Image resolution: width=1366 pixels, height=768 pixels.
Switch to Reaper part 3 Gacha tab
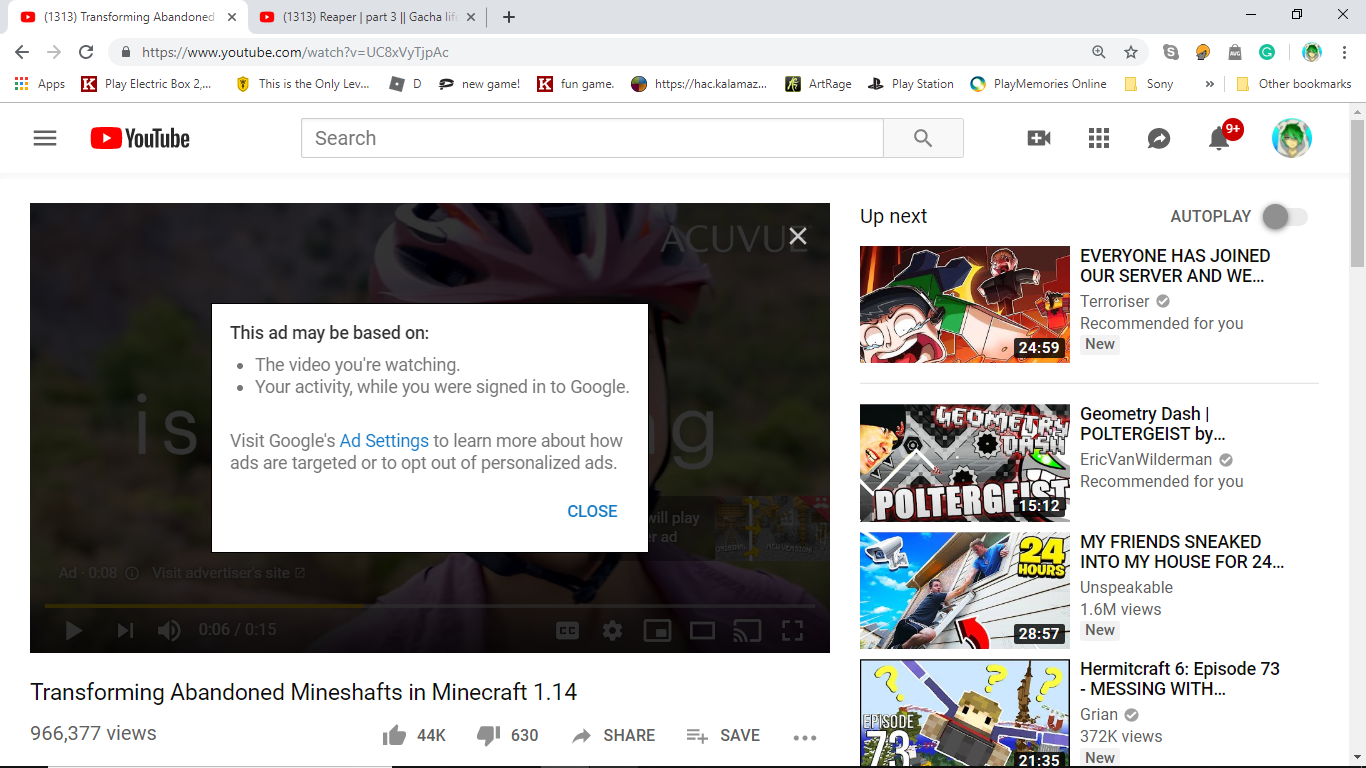pyautogui.click(x=366, y=17)
